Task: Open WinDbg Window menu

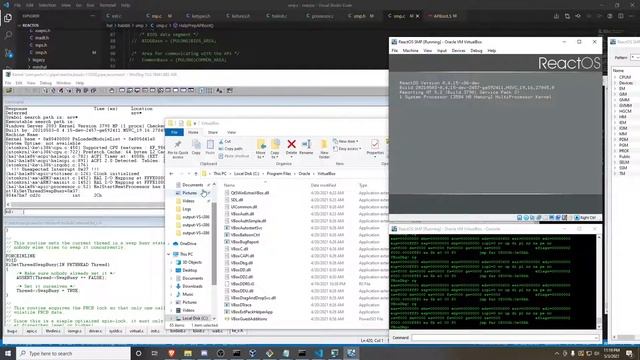Action: pyautogui.click(x=64, y=83)
